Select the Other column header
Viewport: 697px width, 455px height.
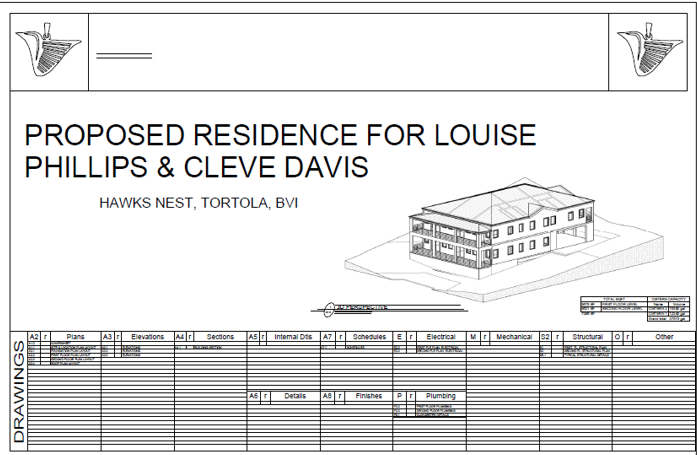click(664, 337)
